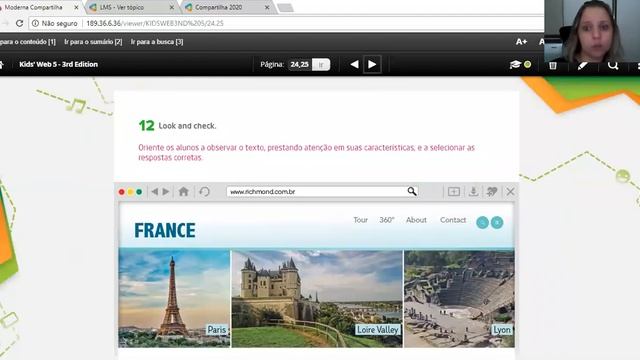The width and height of the screenshot is (640, 360).
Task: Open the Paris Eiffel Tower photo
Action: click(x=174, y=299)
